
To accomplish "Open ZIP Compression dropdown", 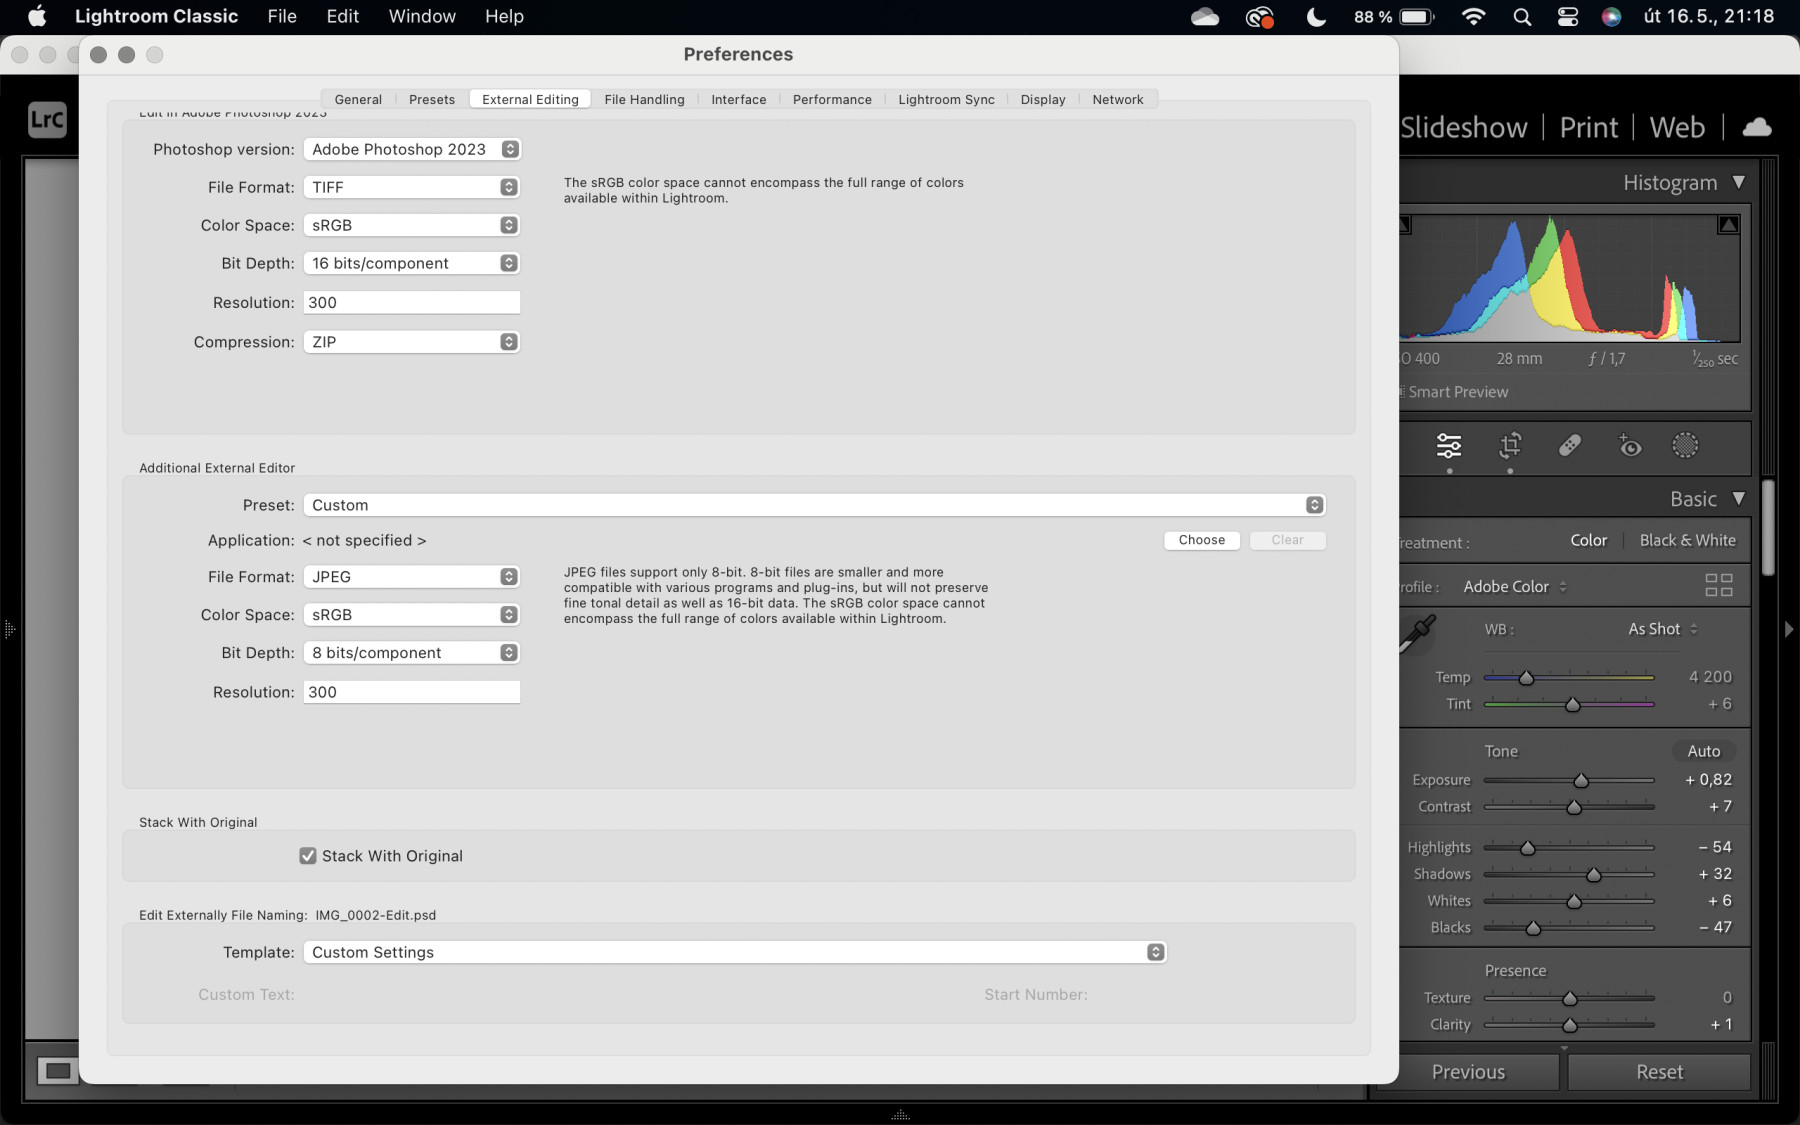I will tap(412, 342).
